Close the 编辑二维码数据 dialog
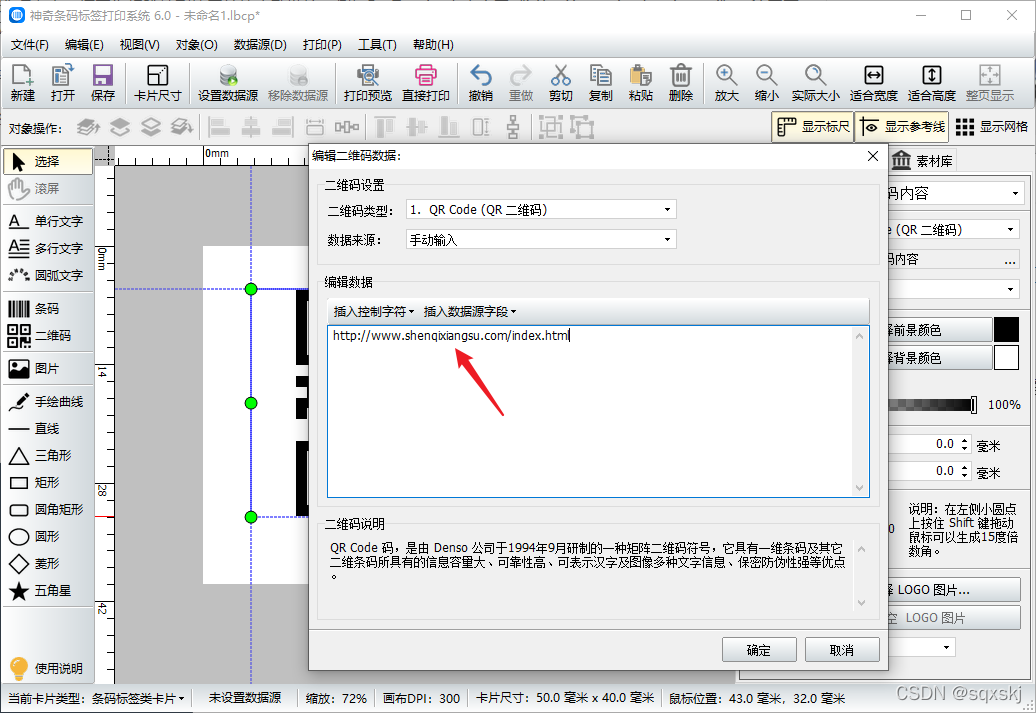Screen dimensions: 1036x713 coord(872,156)
